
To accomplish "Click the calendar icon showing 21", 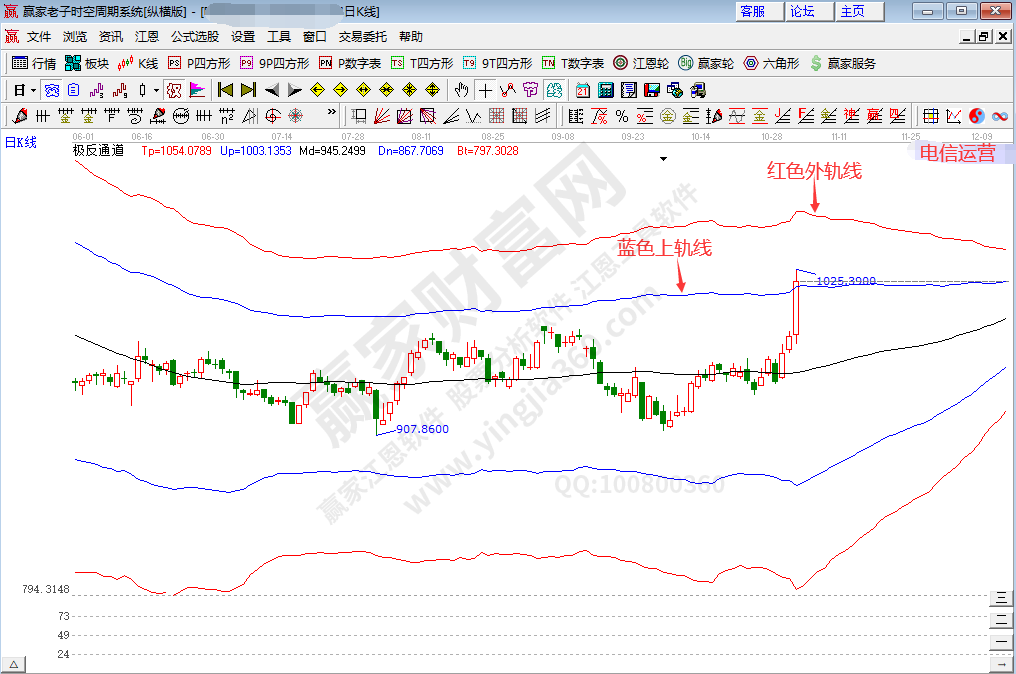I will click(x=583, y=90).
